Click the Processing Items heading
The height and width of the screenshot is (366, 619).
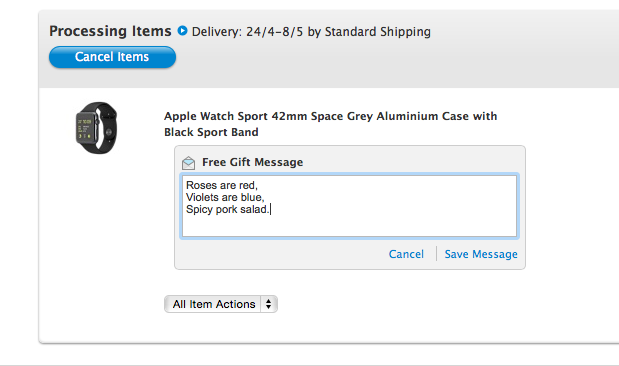tap(110, 31)
